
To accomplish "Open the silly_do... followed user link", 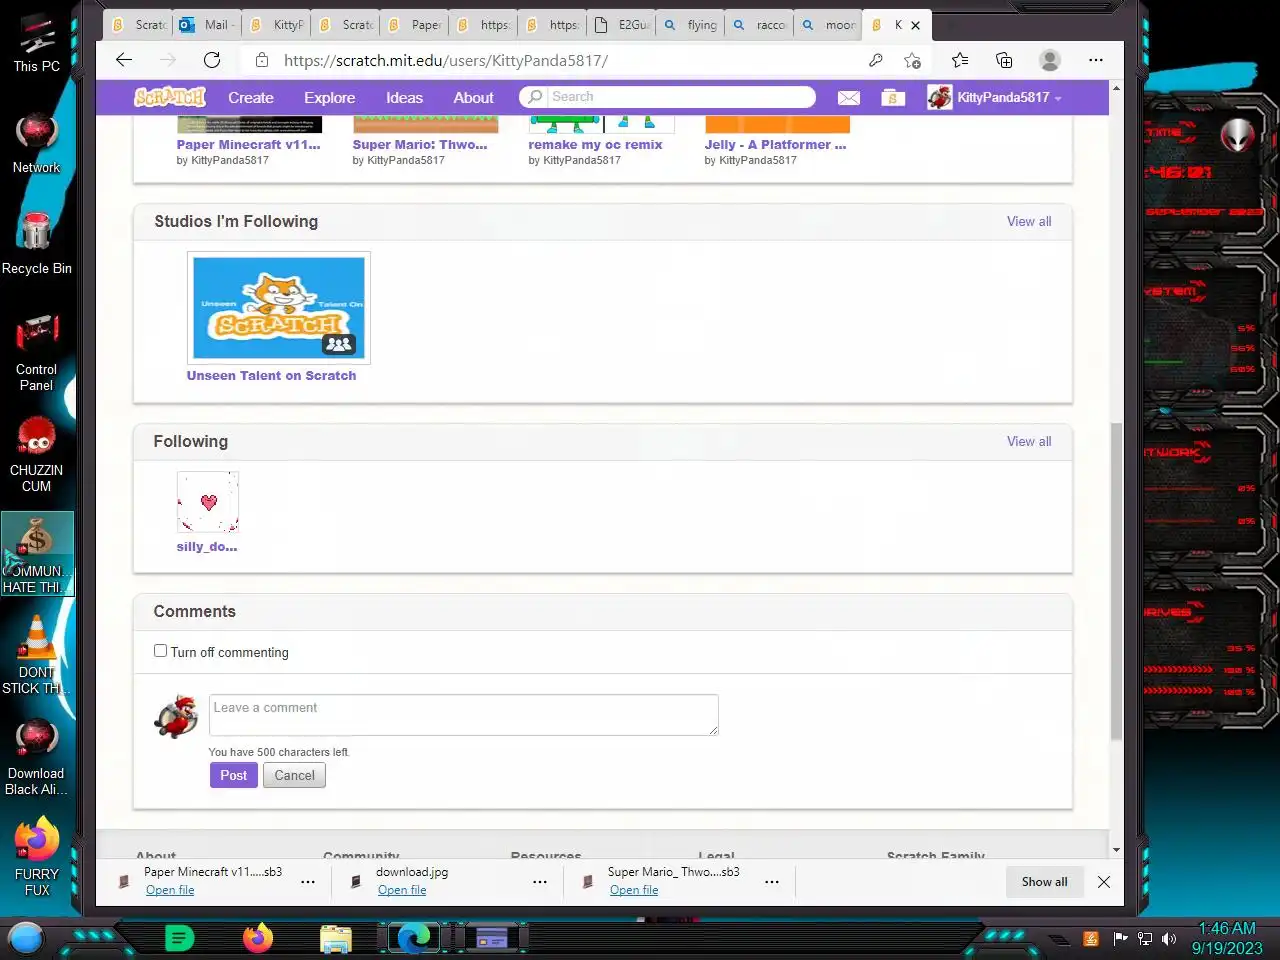I will click(207, 546).
